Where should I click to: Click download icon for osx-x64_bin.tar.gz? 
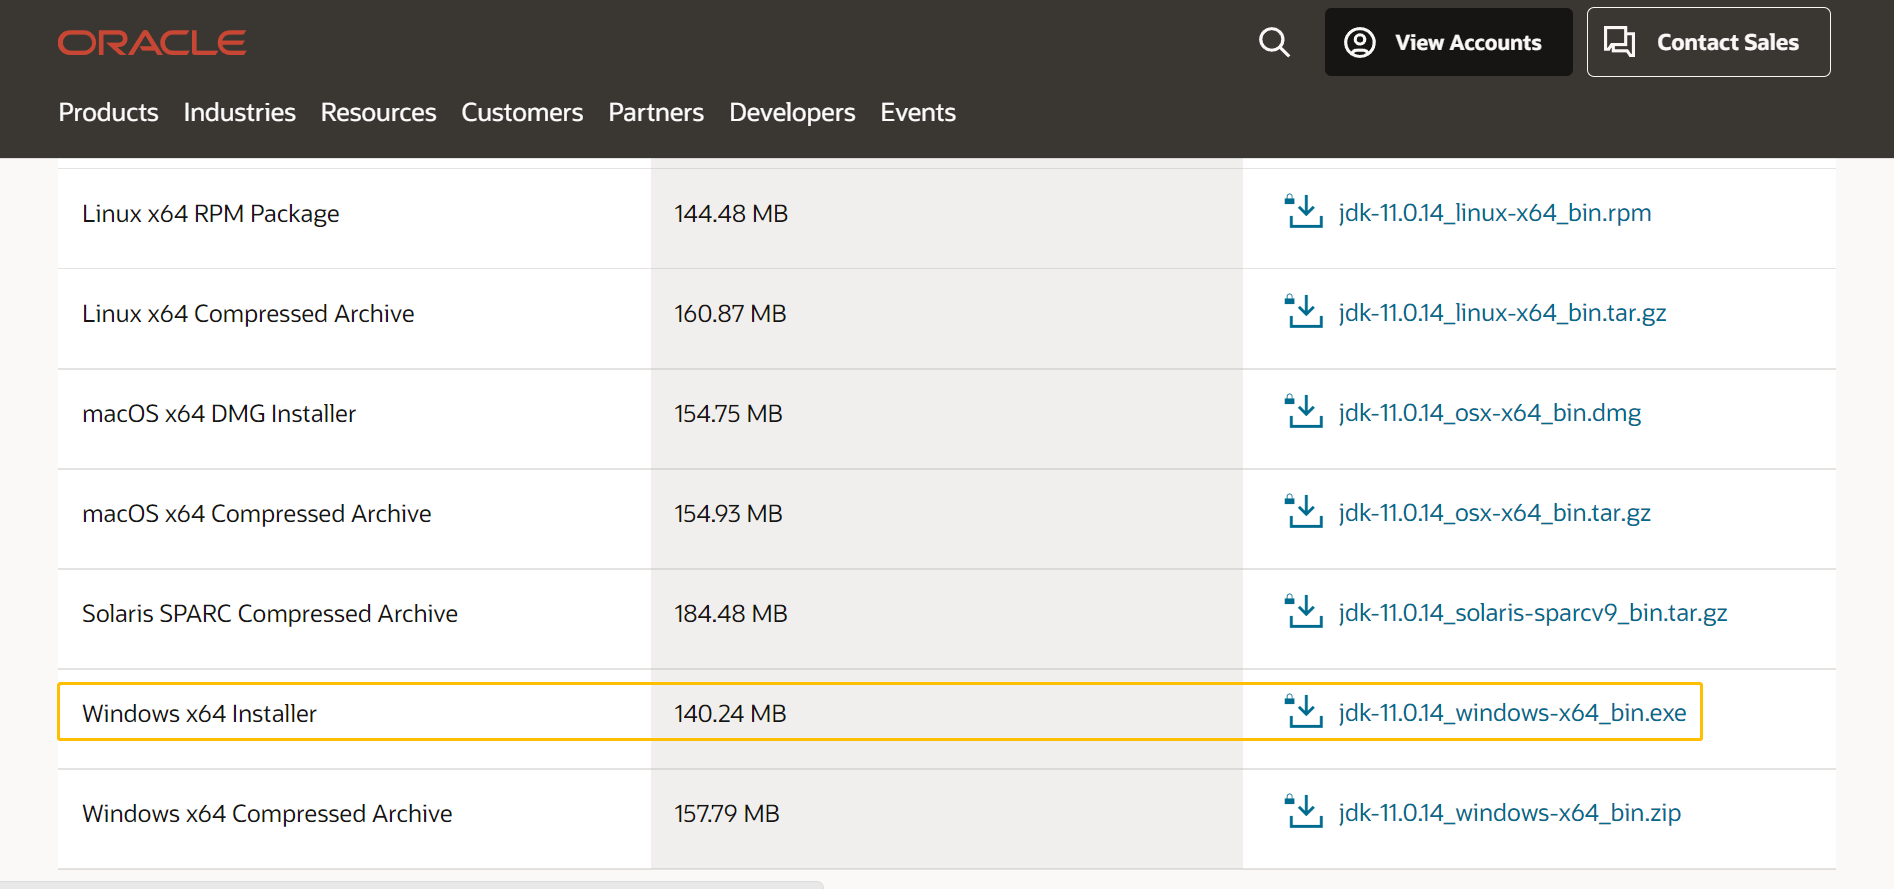coord(1303,511)
